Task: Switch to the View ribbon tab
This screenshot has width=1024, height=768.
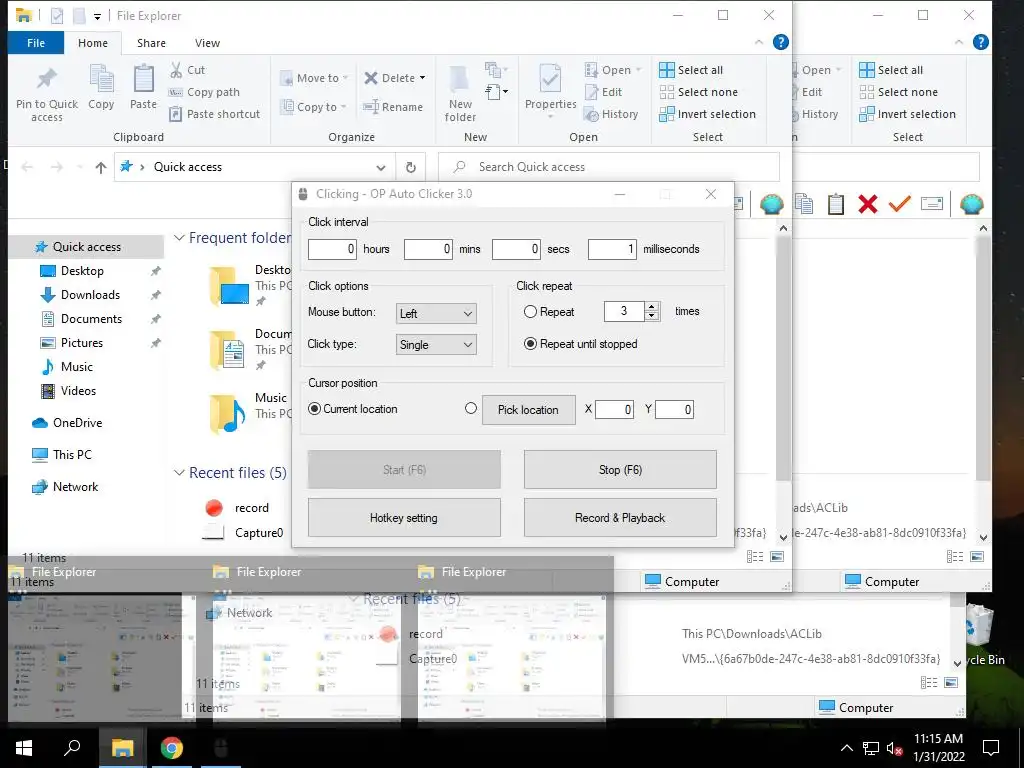Action: coord(207,43)
